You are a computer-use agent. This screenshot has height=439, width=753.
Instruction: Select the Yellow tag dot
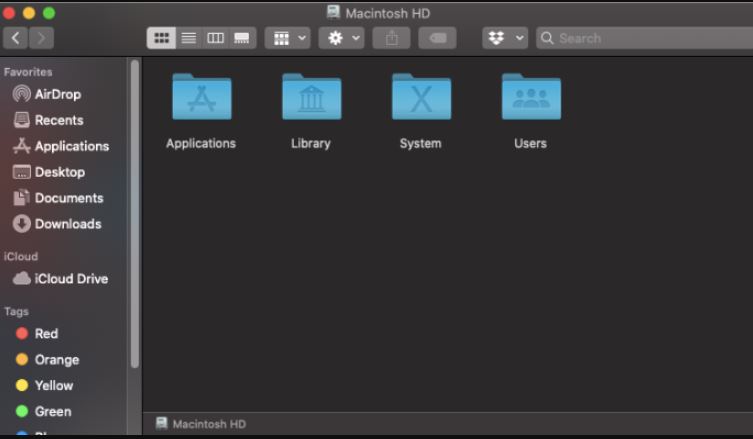coord(22,385)
